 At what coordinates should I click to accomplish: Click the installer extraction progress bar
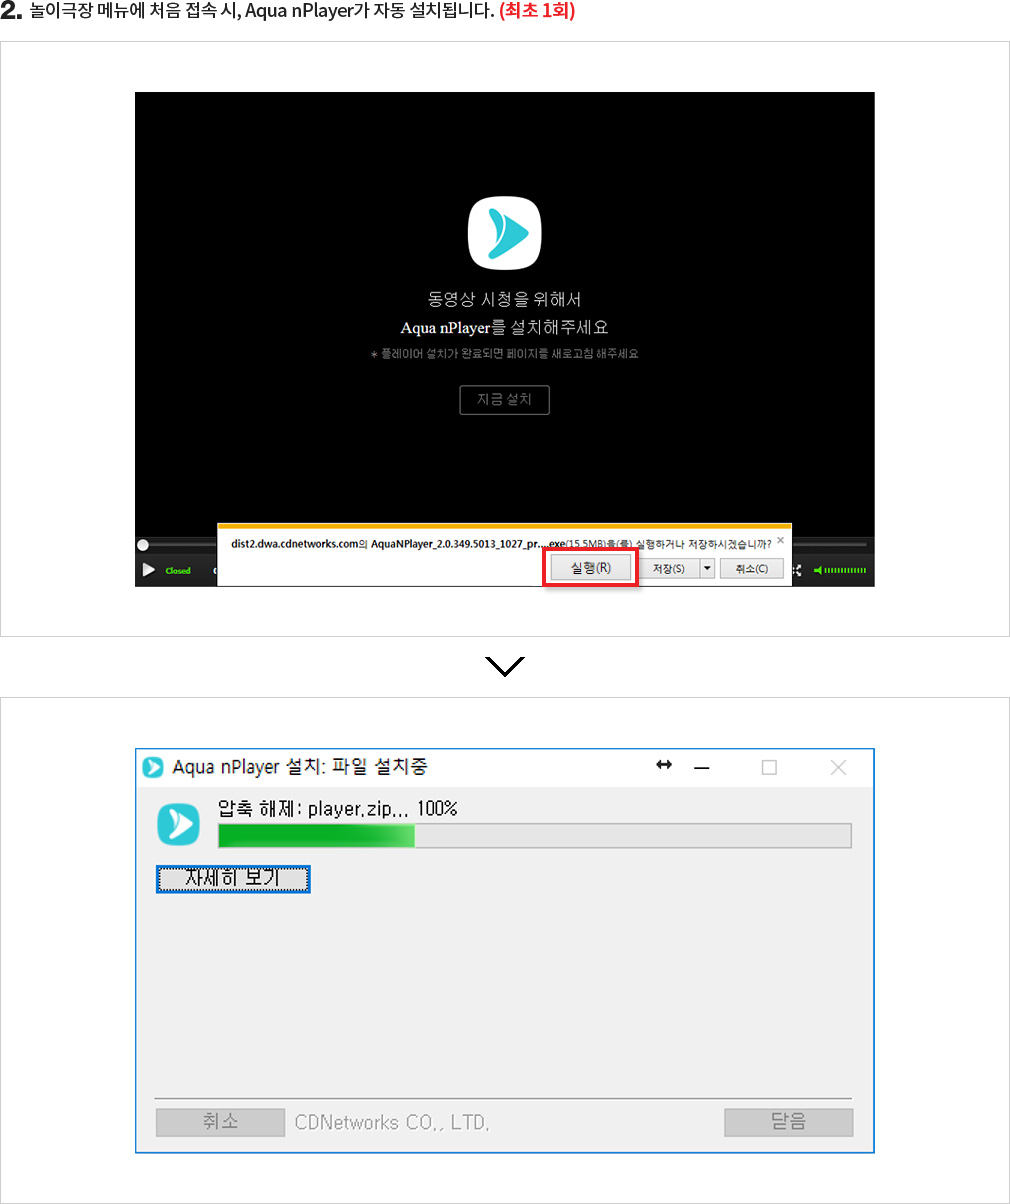point(535,836)
